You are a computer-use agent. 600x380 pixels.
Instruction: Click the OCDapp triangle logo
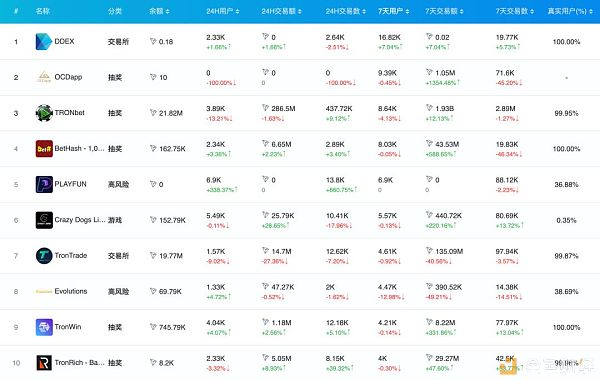click(44, 77)
